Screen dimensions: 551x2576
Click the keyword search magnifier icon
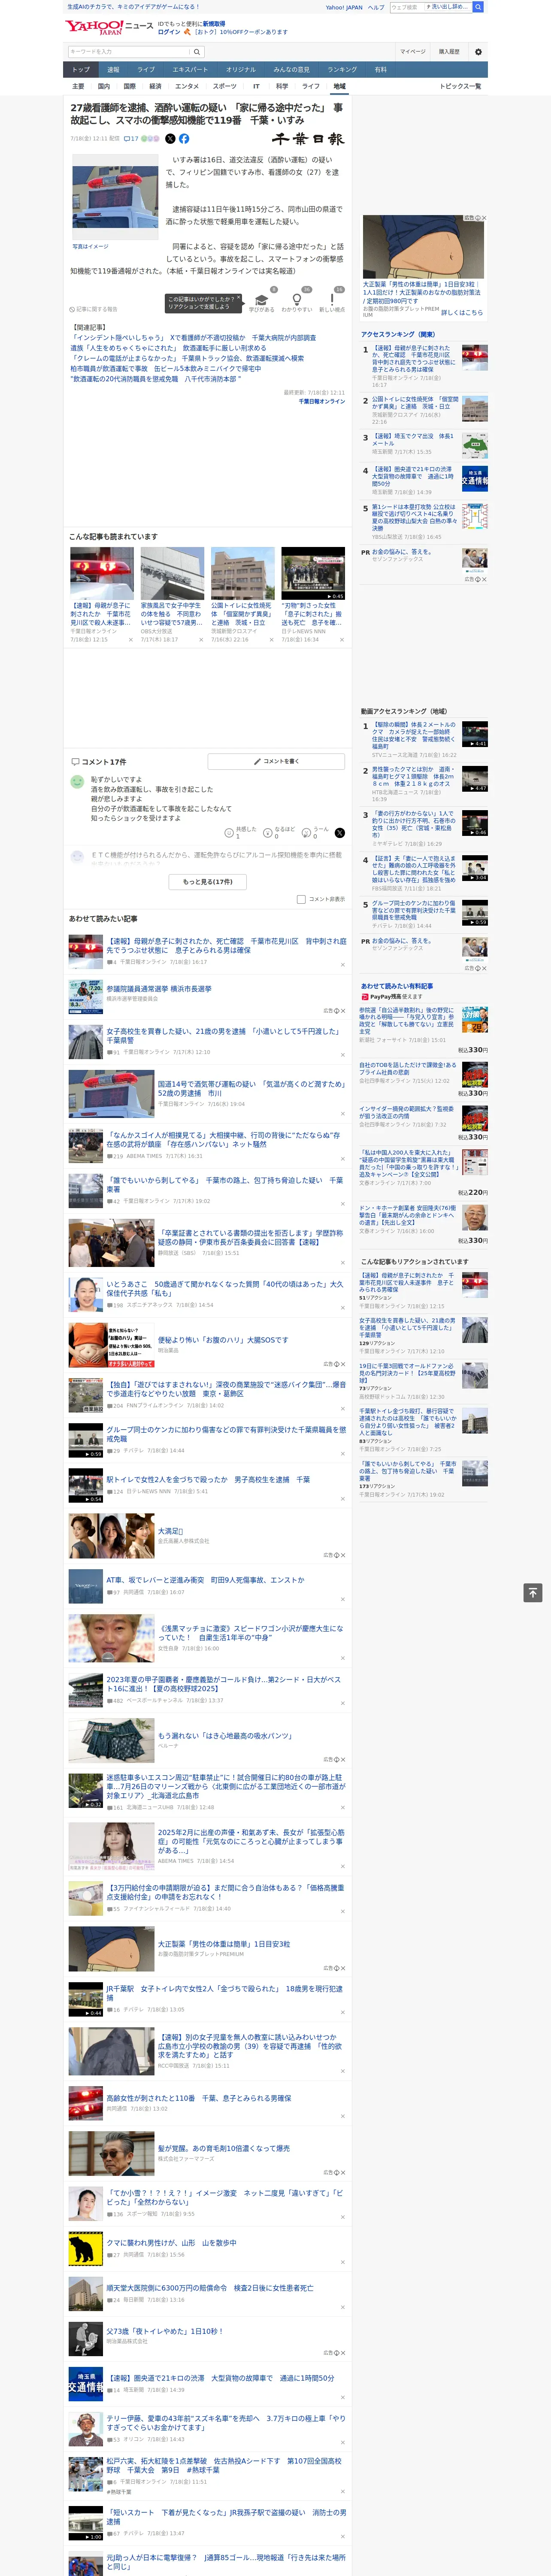pos(197,51)
